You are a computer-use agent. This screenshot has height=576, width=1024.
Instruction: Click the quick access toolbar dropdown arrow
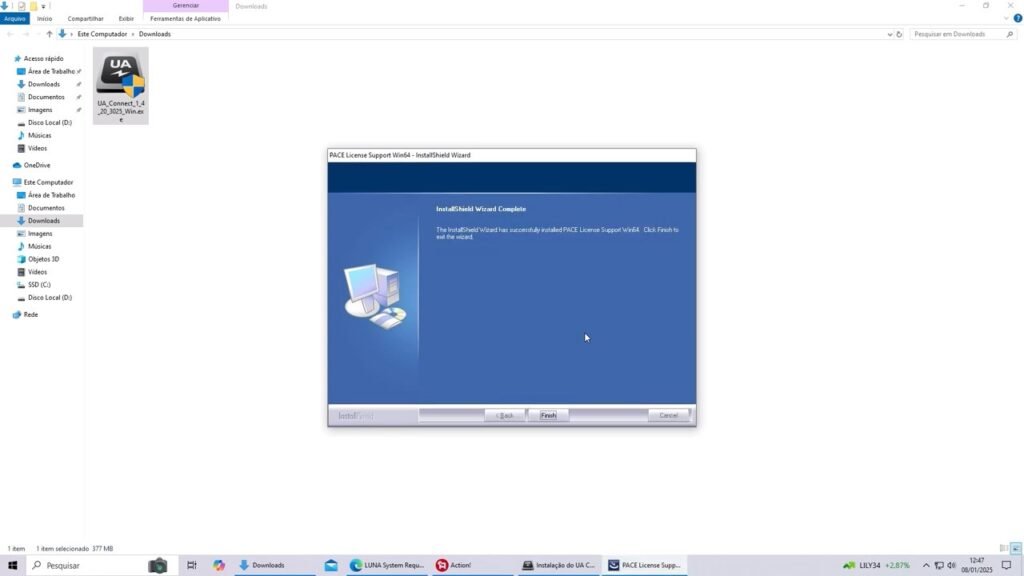44,7
